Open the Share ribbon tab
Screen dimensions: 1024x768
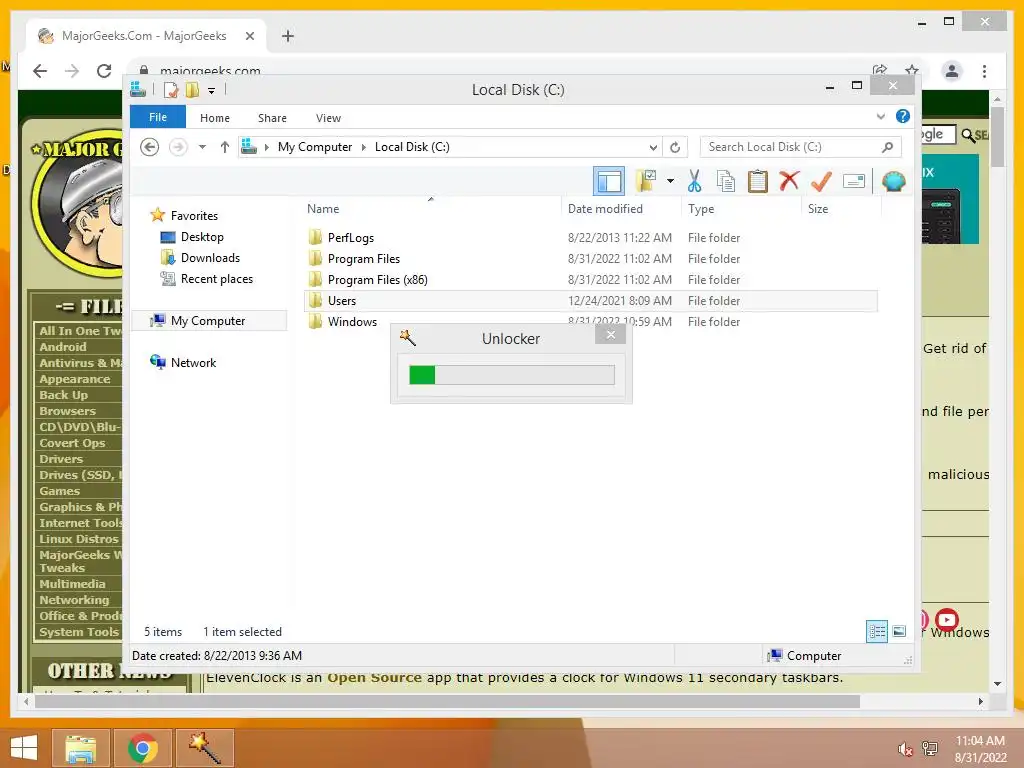(272, 118)
